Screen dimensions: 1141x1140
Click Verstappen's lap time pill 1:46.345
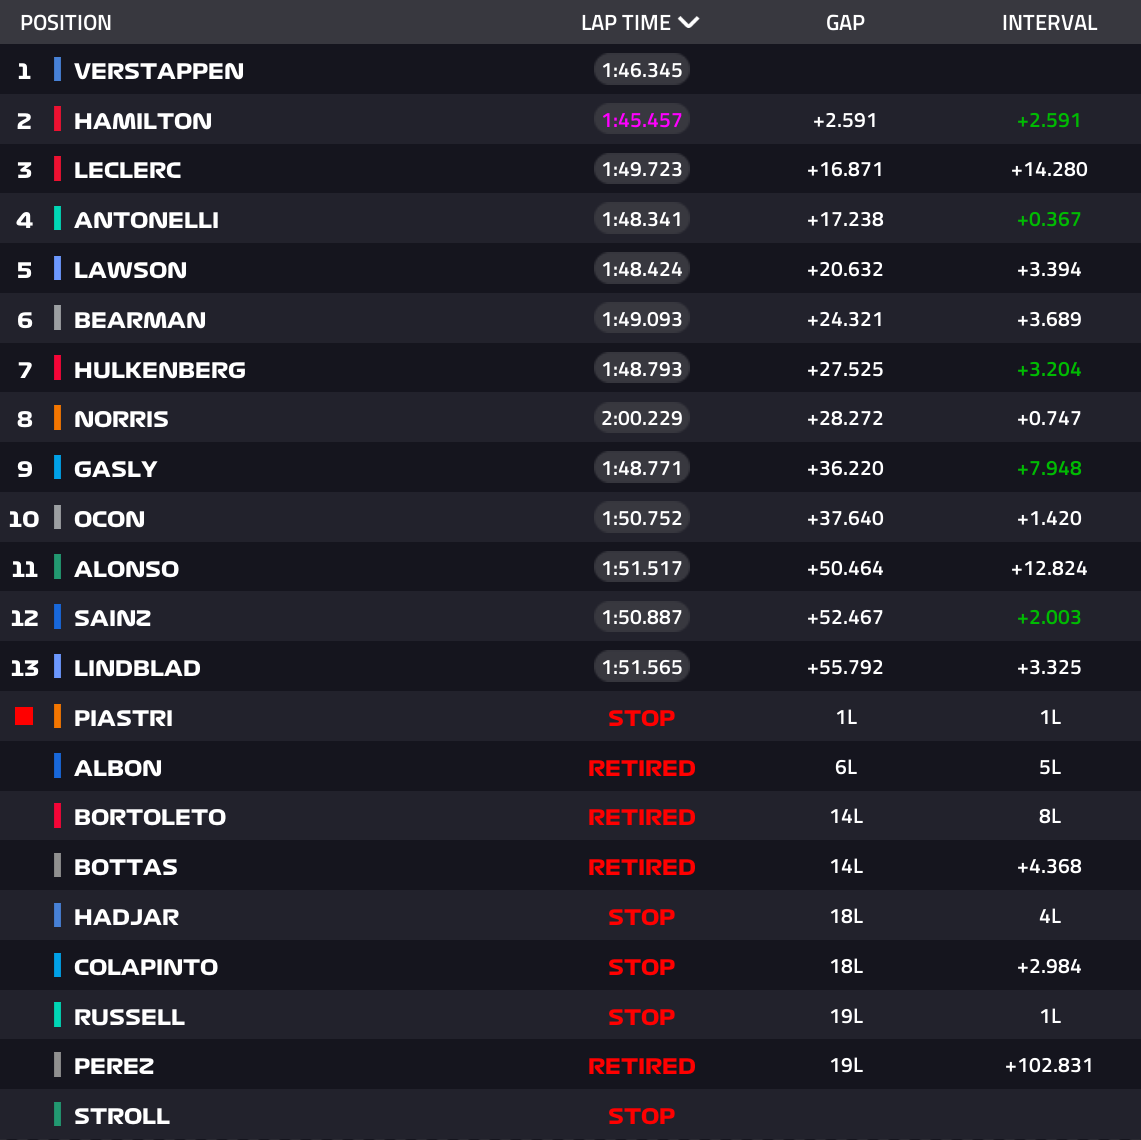(x=642, y=70)
